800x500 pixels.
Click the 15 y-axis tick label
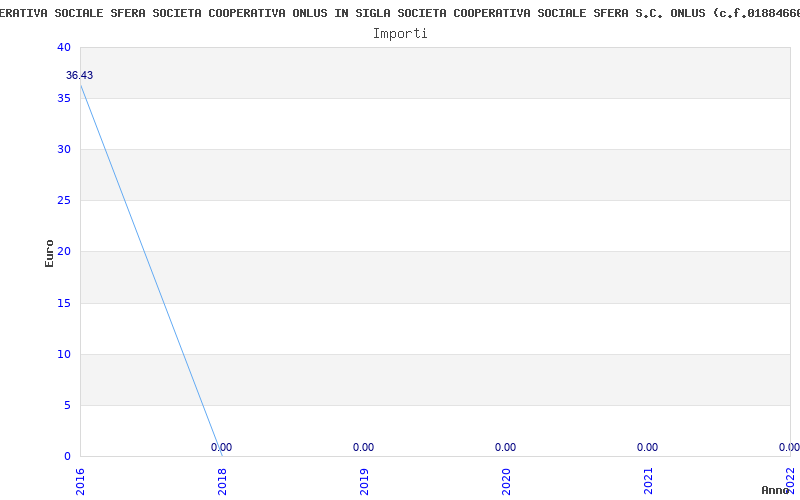(x=64, y=304)
